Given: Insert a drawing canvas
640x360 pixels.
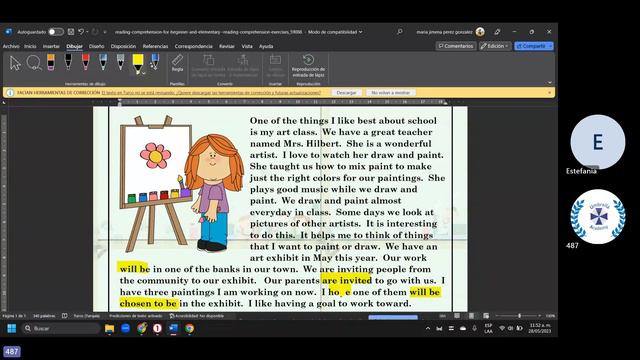Looking at the screenshot, I should [276, 65].
